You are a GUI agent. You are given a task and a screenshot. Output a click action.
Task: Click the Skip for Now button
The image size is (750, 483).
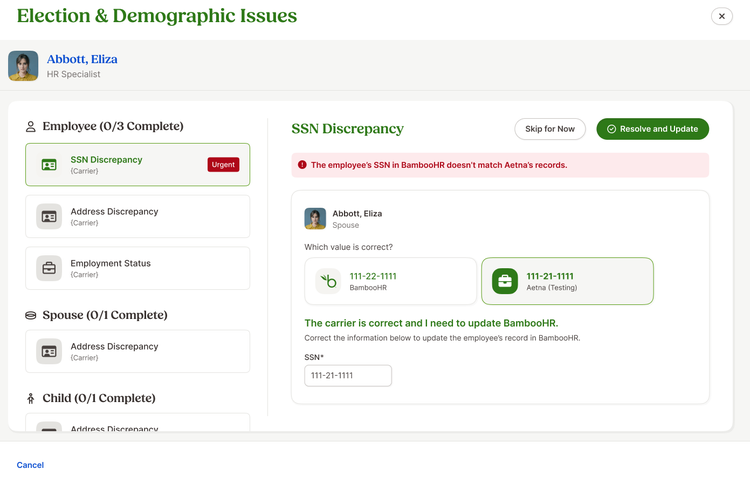point(550,129)
